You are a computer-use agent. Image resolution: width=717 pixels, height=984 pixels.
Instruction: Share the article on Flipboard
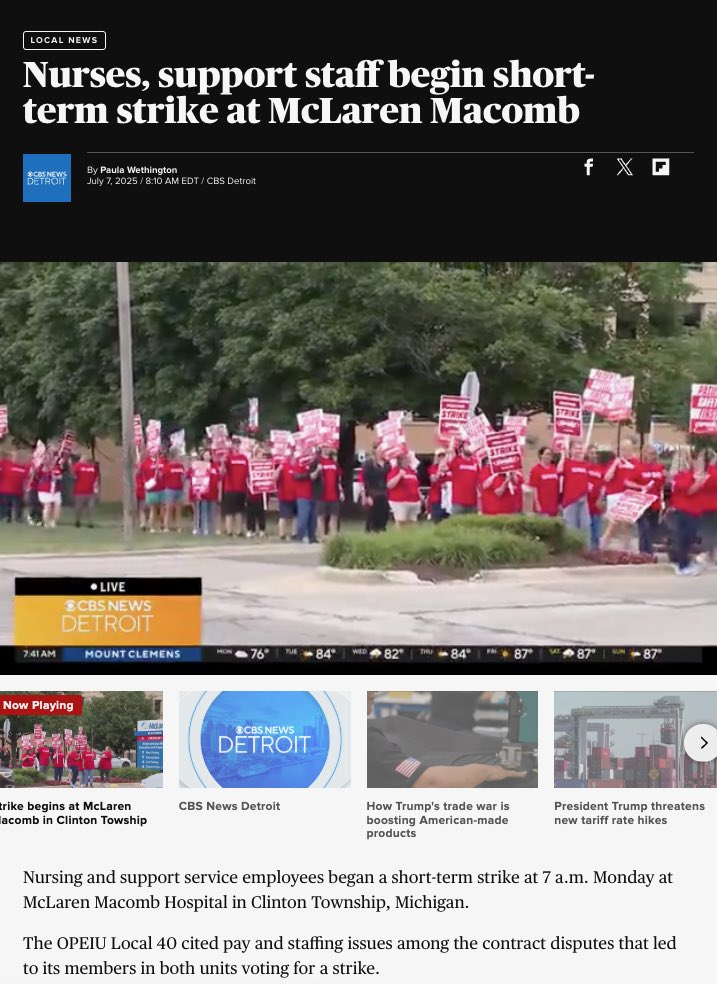pyautogui.click(x=661, y=167)
